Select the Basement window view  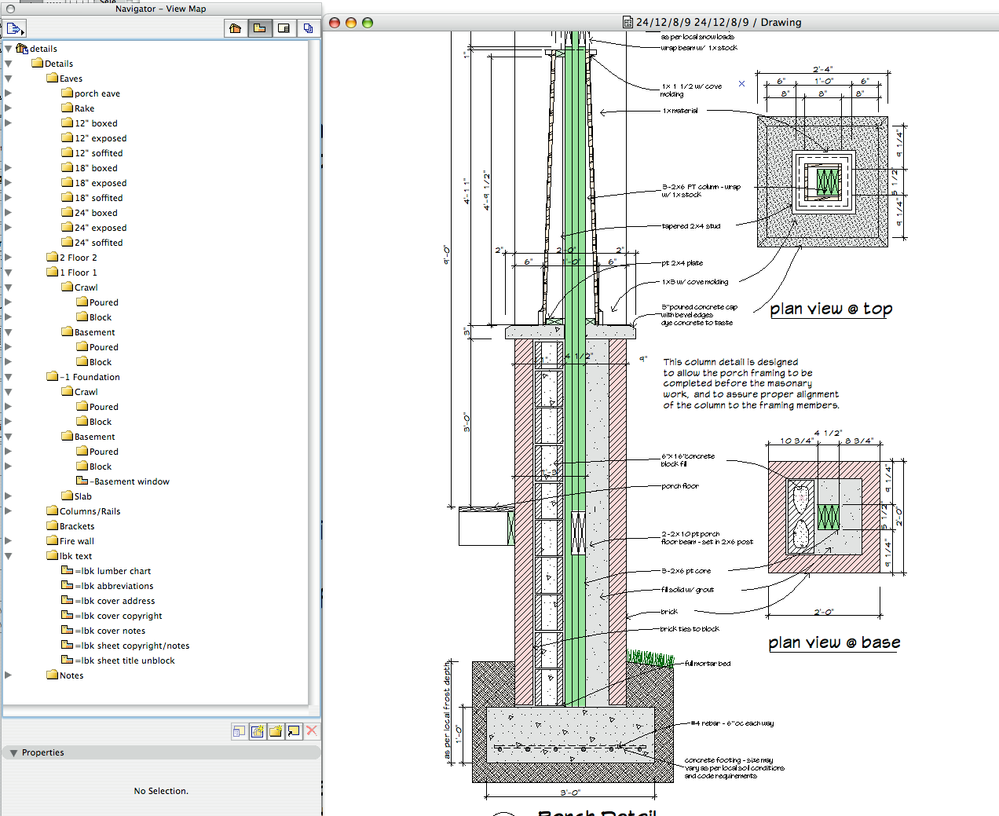click(x=130, y=481)
